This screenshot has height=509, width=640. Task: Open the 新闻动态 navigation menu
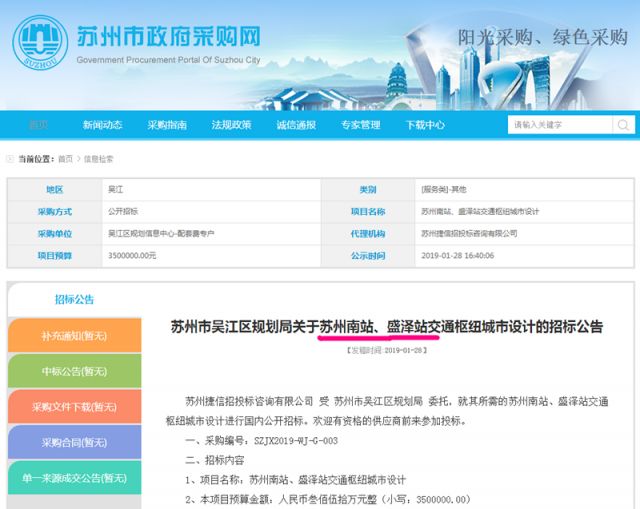coord(102,125)
